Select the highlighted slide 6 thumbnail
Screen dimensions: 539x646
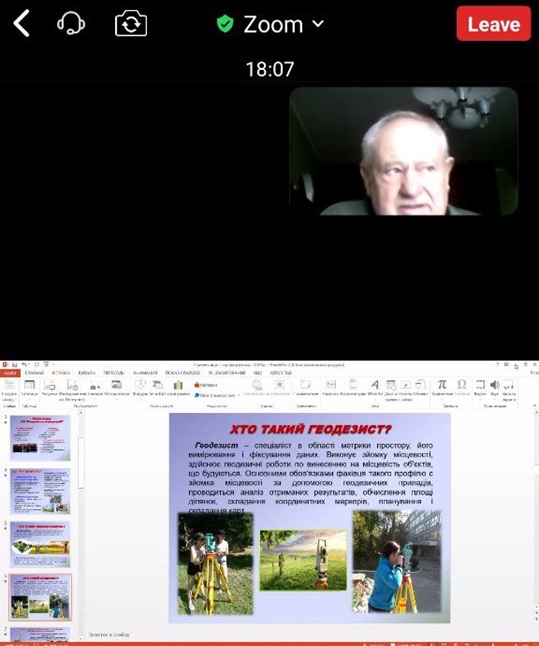click(40, 597)
